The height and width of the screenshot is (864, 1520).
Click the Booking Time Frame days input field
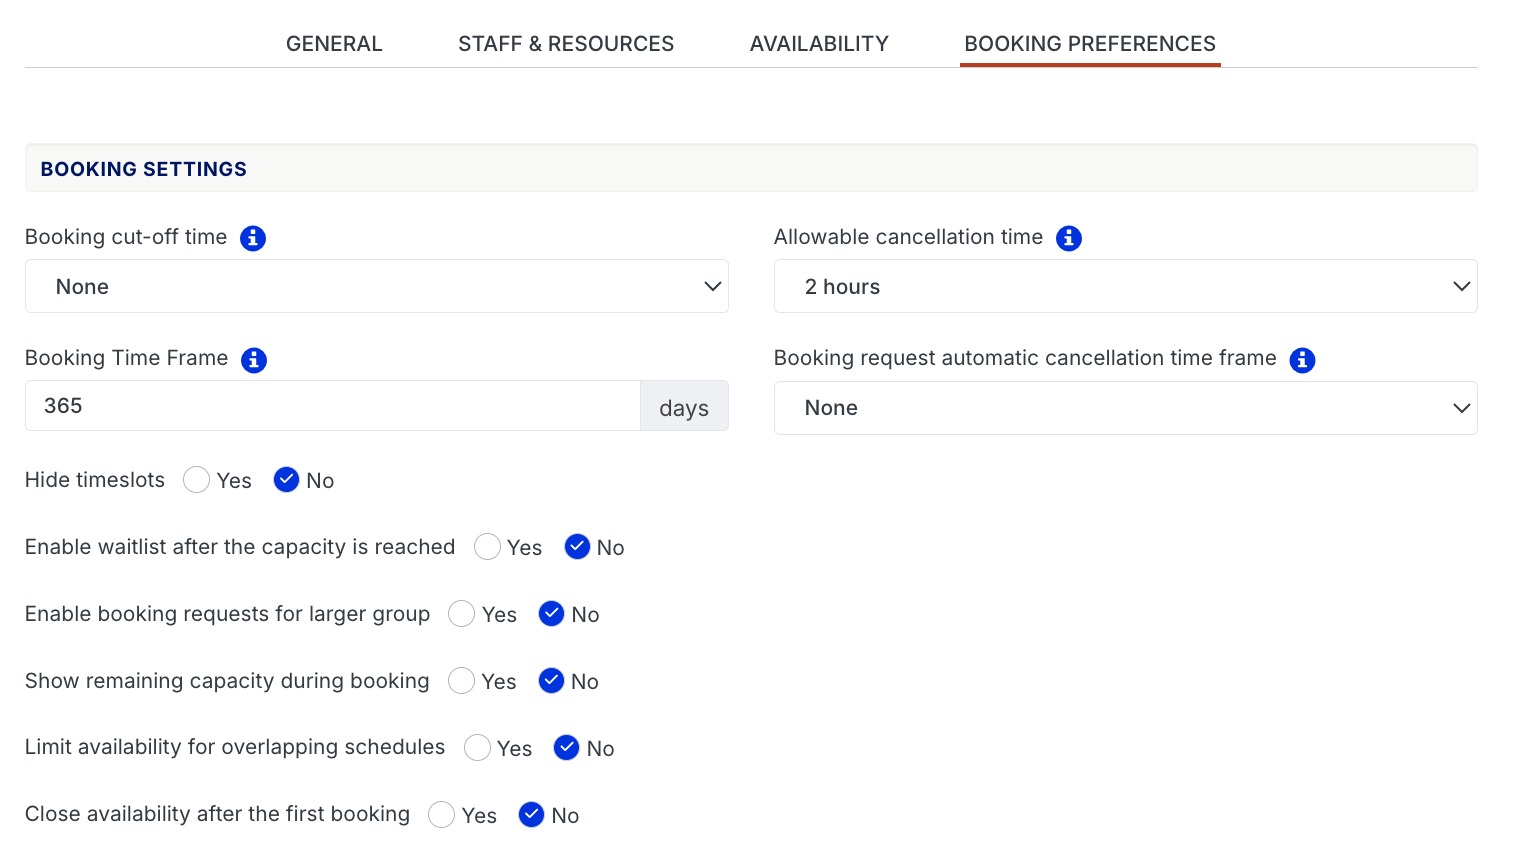[x=332, y=406]
